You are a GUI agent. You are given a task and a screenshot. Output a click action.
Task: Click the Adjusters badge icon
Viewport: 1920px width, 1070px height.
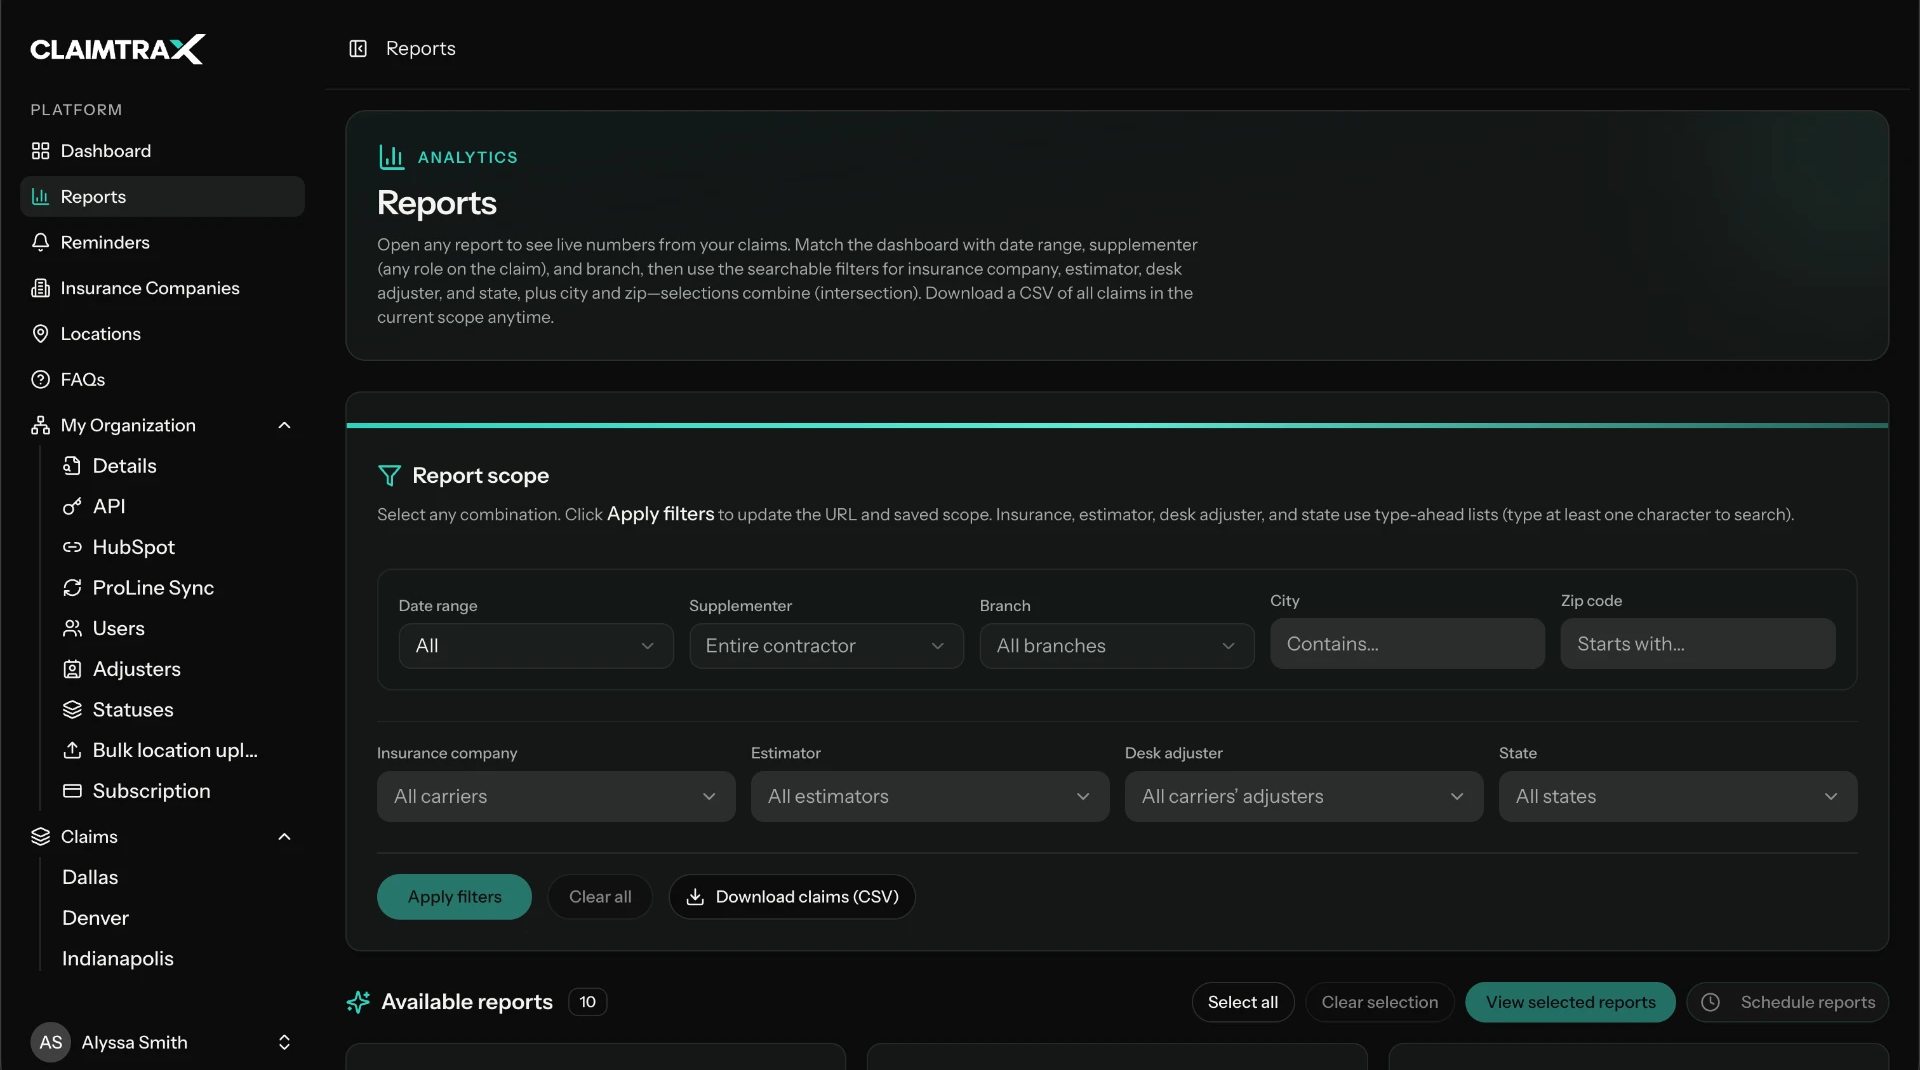(72, 669)
